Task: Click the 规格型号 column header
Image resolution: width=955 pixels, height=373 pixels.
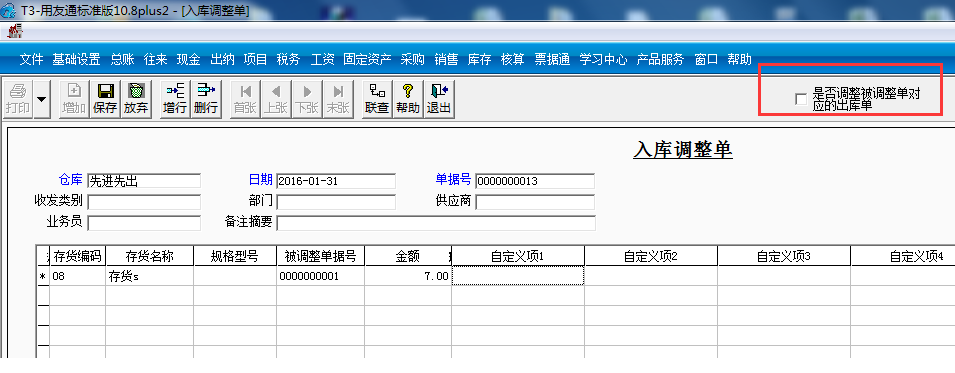Action: [235, 257]
